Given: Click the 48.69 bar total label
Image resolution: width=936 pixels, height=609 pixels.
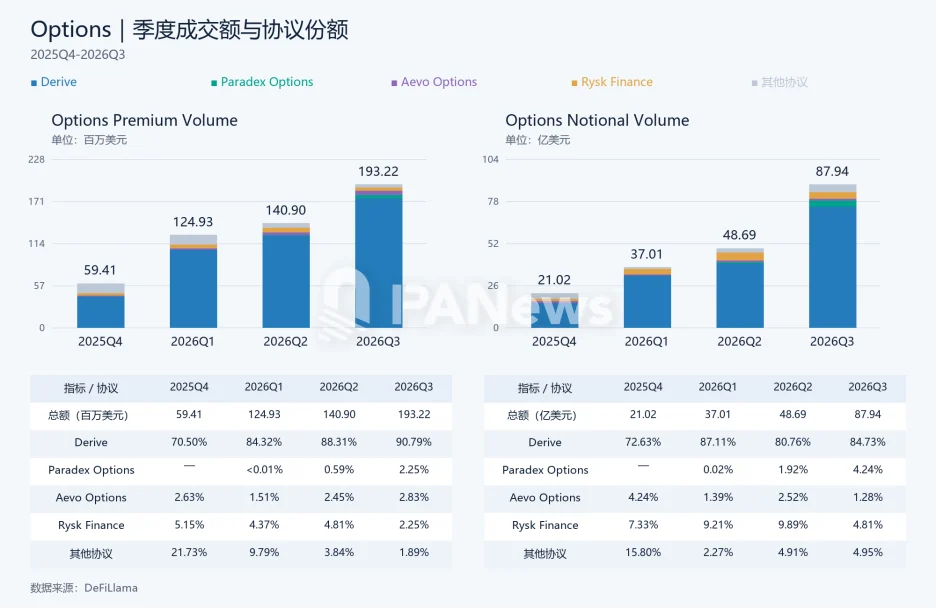Looking at the screenshot, I should click(740, 235).
